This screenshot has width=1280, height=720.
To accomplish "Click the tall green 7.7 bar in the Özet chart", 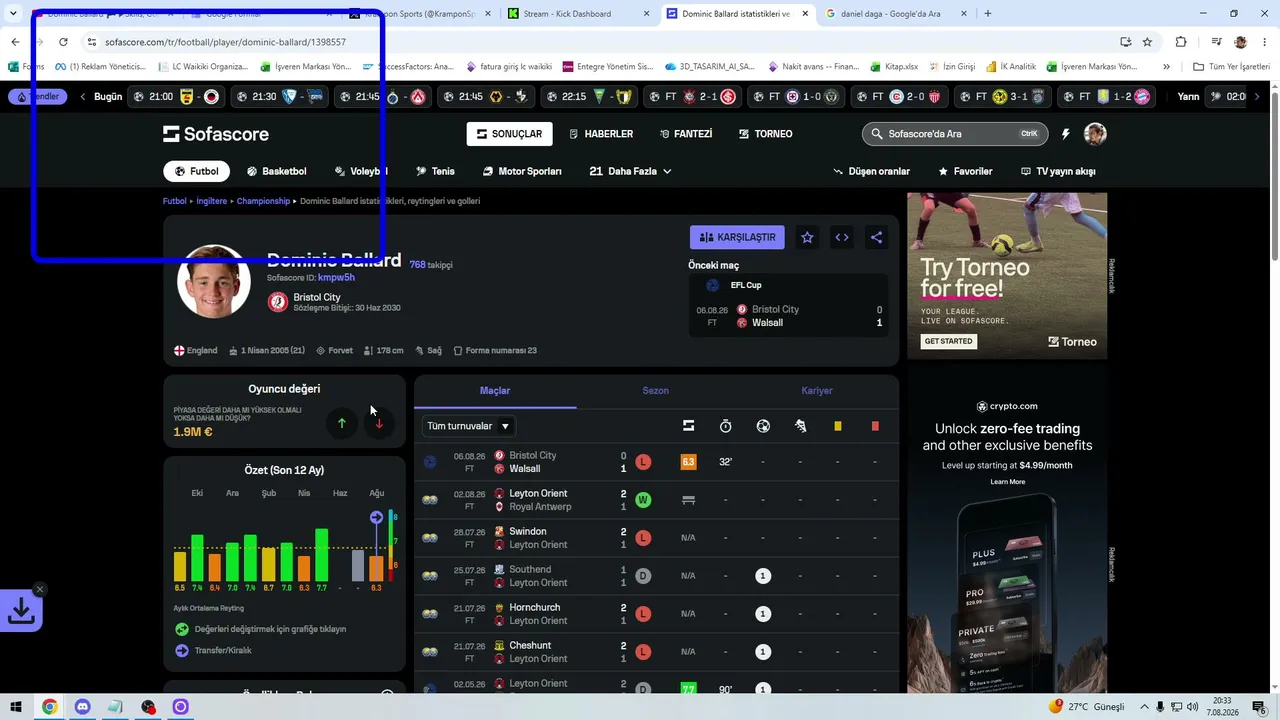I will (322, 555).
